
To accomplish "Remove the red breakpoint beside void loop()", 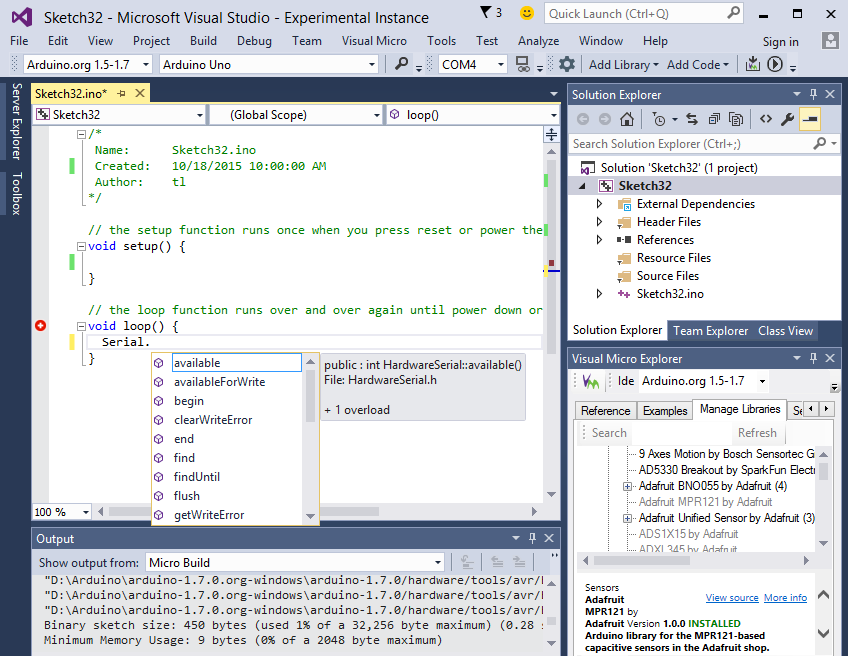I will coord(41,326).
